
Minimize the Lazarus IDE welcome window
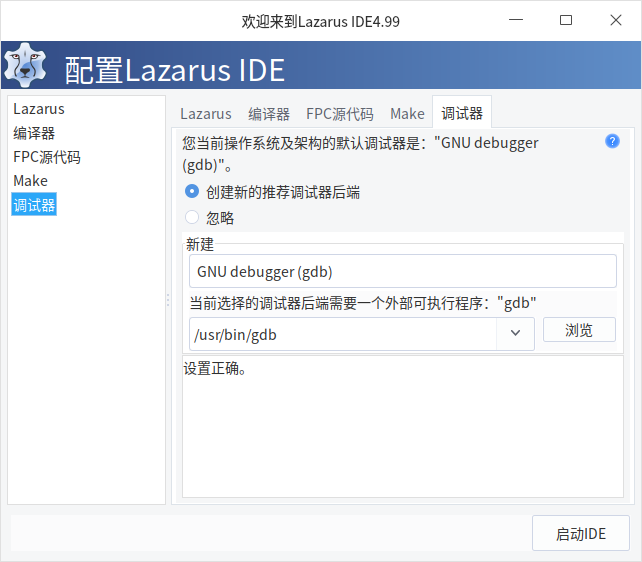click(x=516, y=20)
